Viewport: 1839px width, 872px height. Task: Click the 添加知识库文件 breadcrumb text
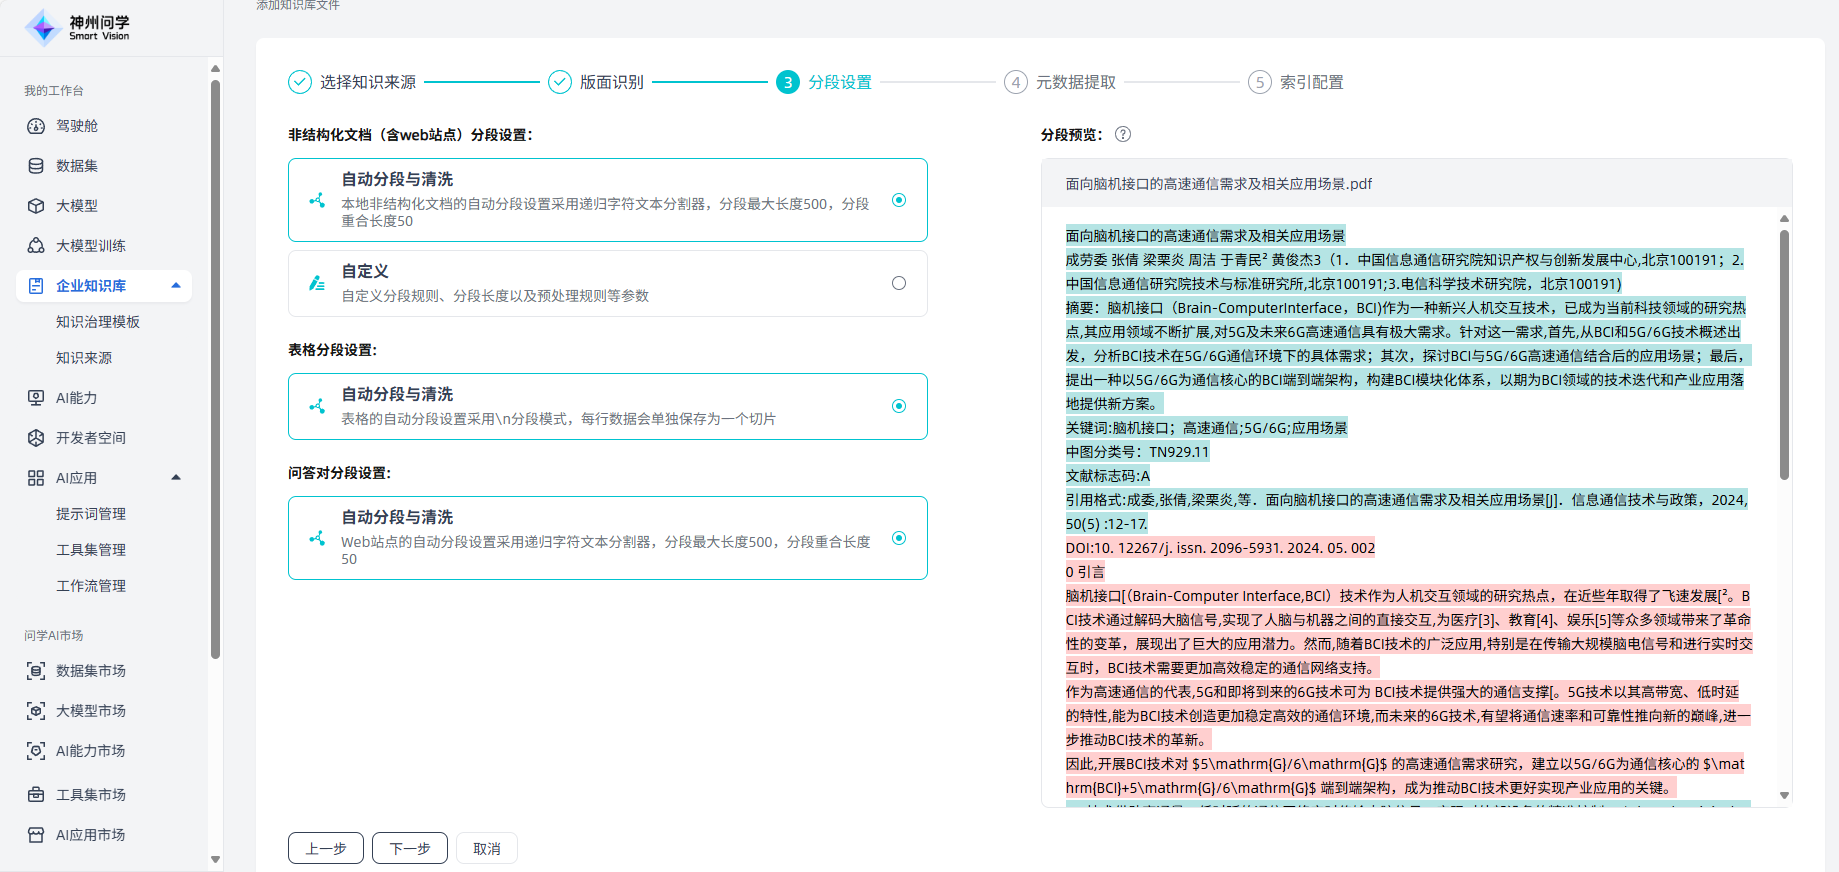pyautogui.click(x=298, y=5)
